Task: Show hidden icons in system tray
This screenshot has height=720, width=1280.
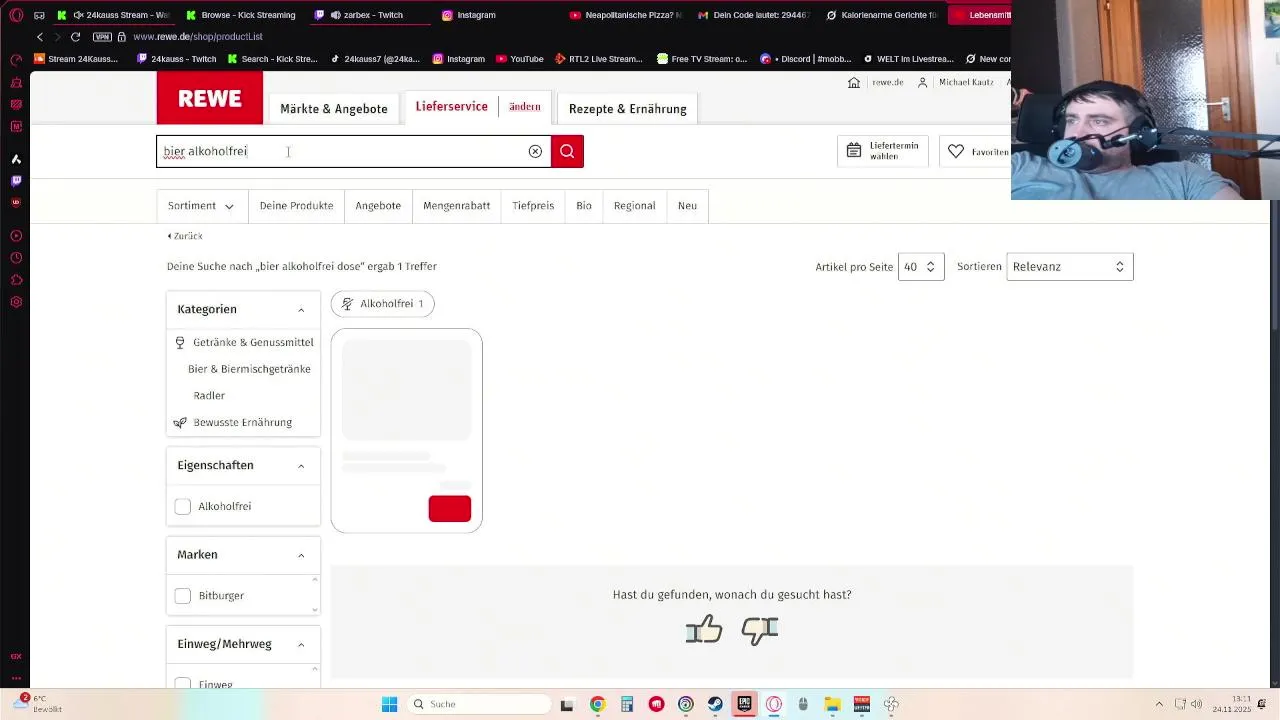Action: point(1159,704)
